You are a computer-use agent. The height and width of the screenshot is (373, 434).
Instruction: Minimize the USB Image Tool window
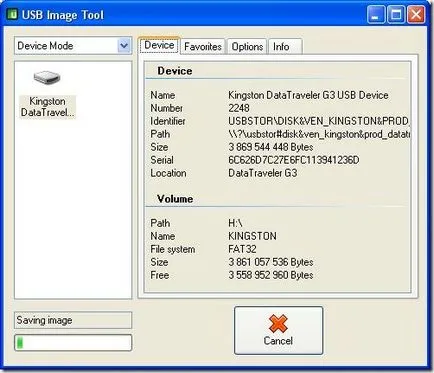(x=376, y=15)
